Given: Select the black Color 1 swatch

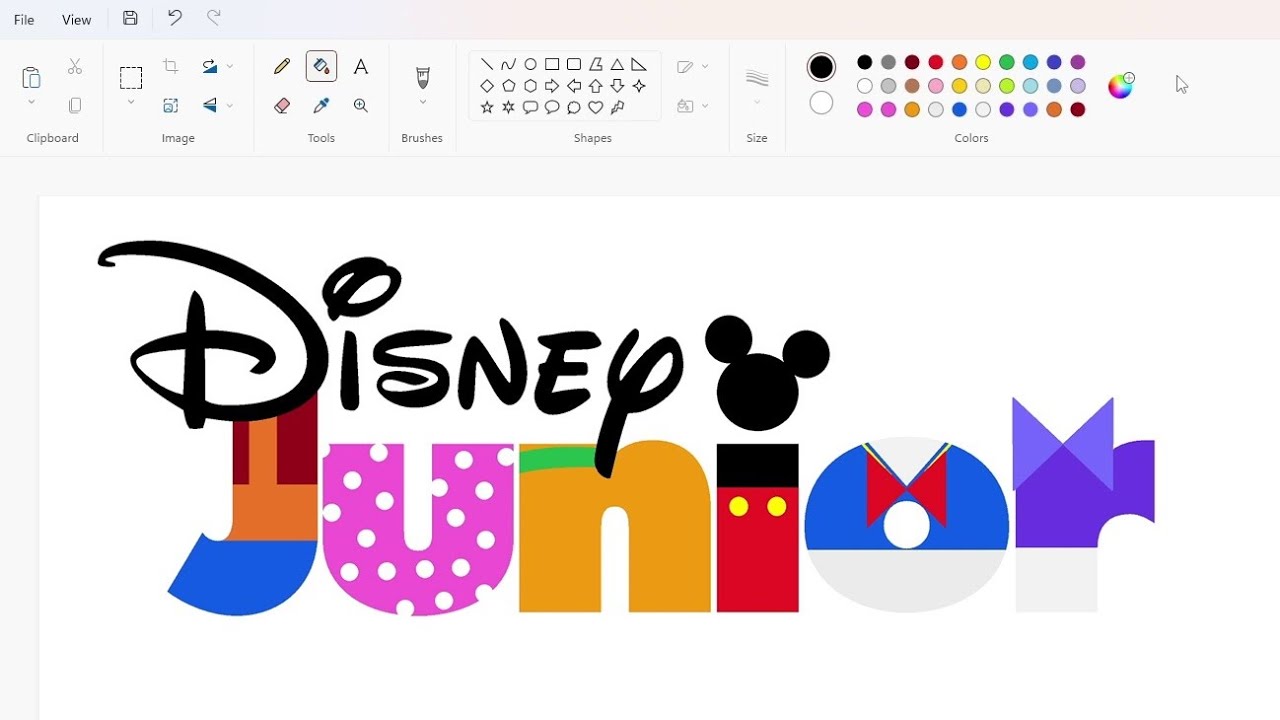Looking at the screenshot, I should 821,67.
